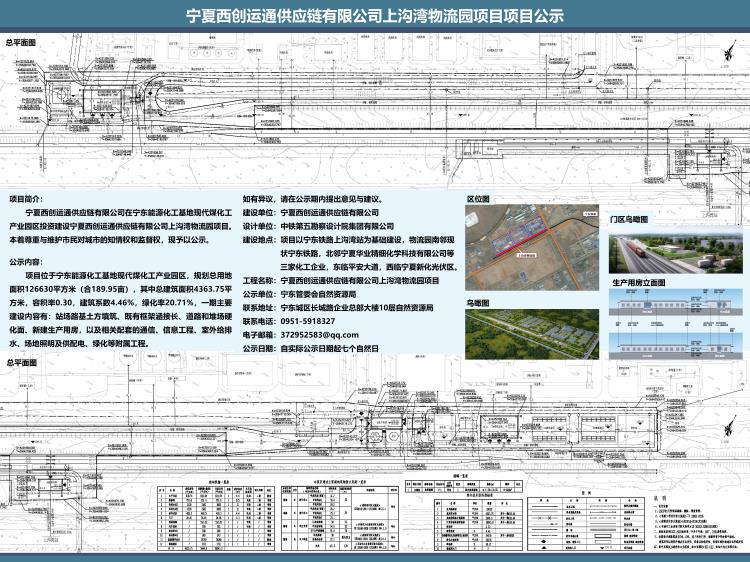Click the north arrow compass on the lower site plan
This screenshot has width=750, height=562.
pyautogui.click(x=729, y=425)
